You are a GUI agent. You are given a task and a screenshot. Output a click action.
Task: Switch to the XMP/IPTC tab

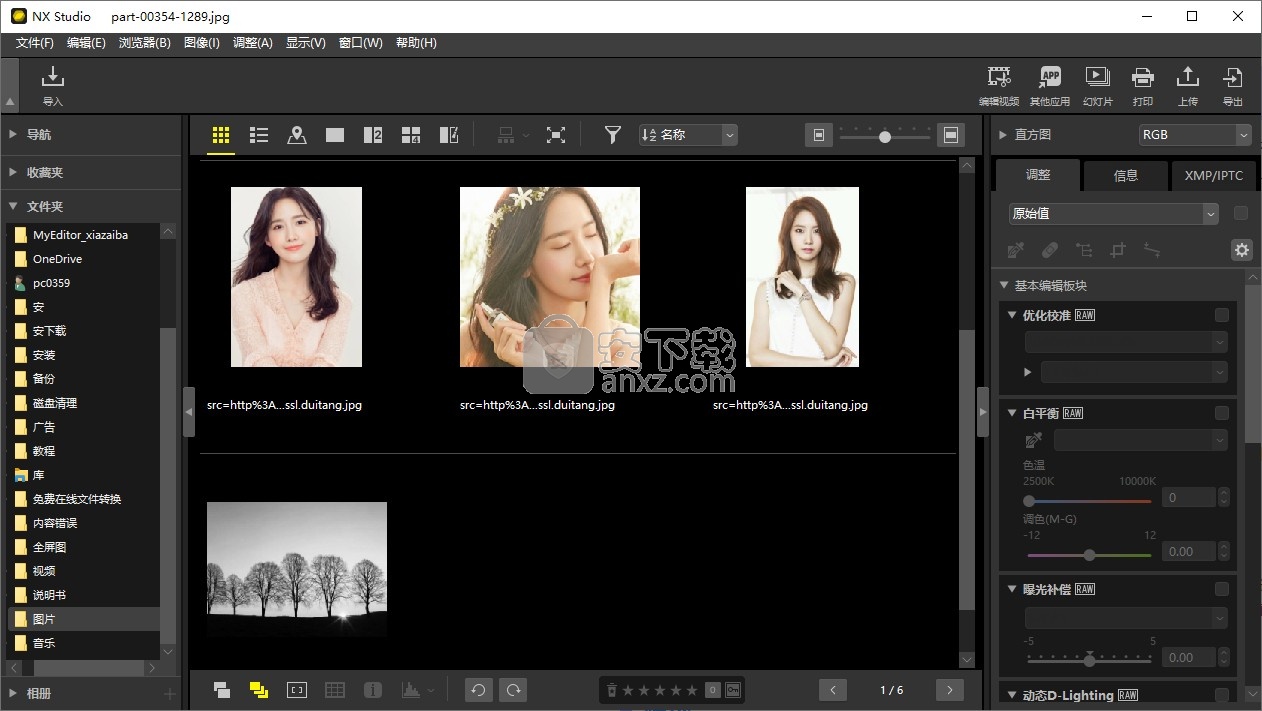coord(1214,175)
